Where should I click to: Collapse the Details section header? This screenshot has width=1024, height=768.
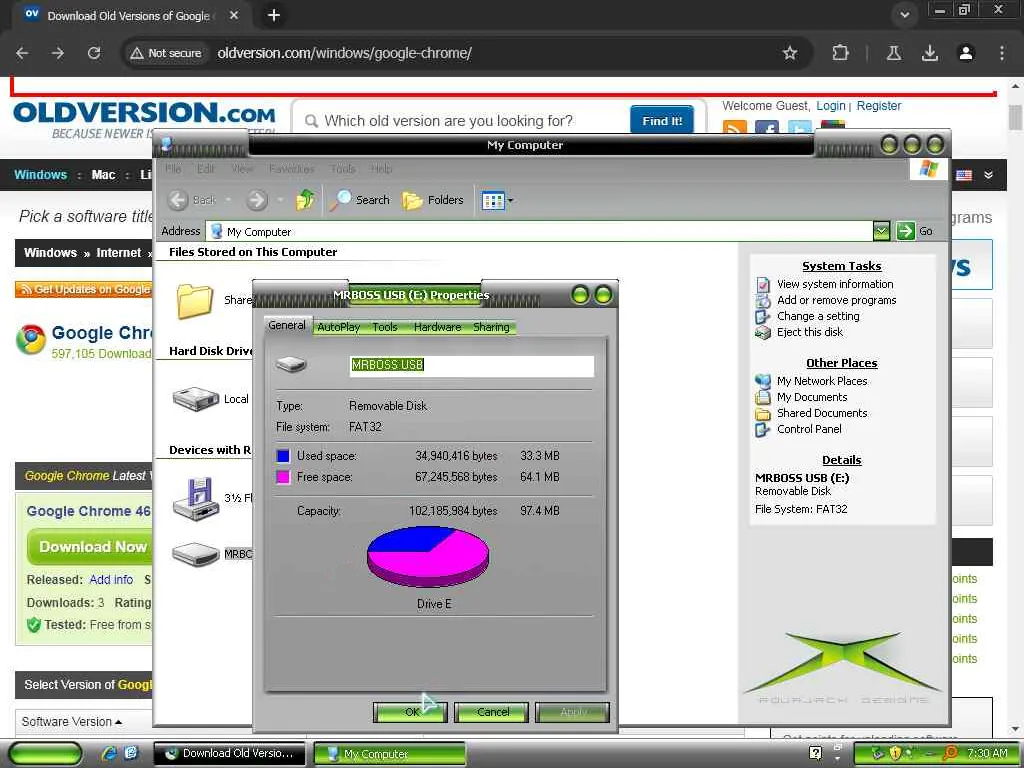841,460
